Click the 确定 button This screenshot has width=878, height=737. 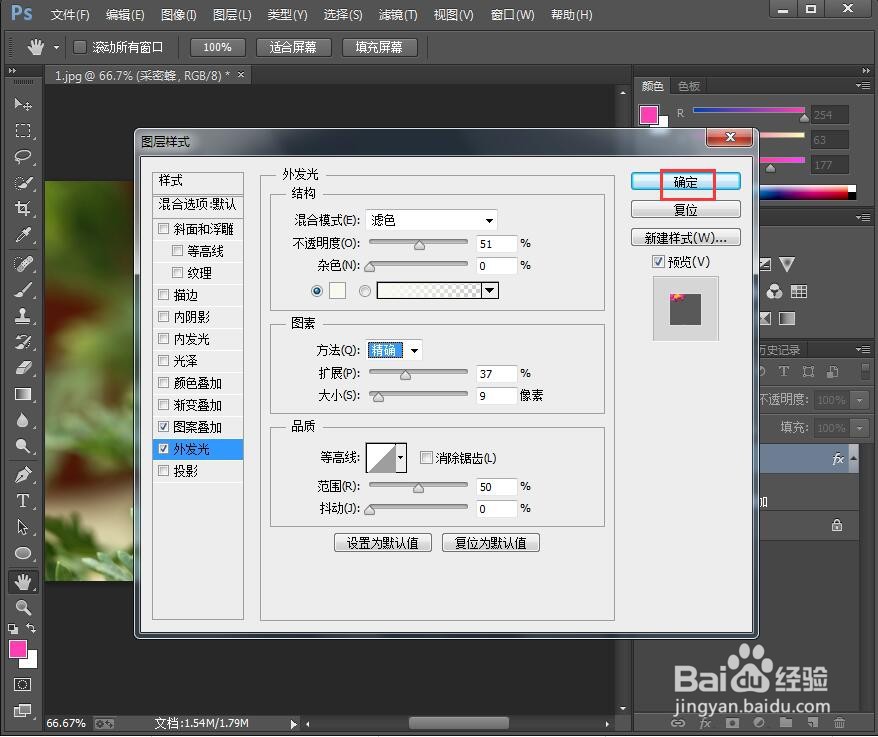pyautogui.click(x=686, y=183)
